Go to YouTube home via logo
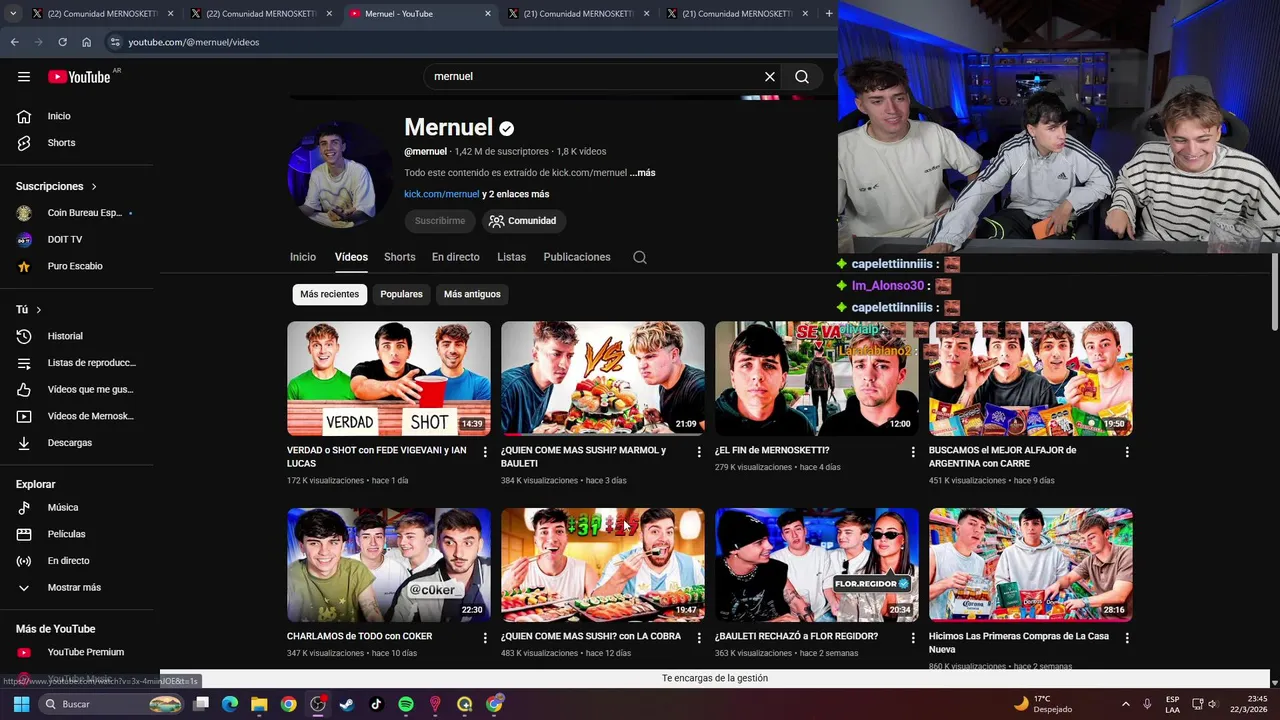 point(79,77)
